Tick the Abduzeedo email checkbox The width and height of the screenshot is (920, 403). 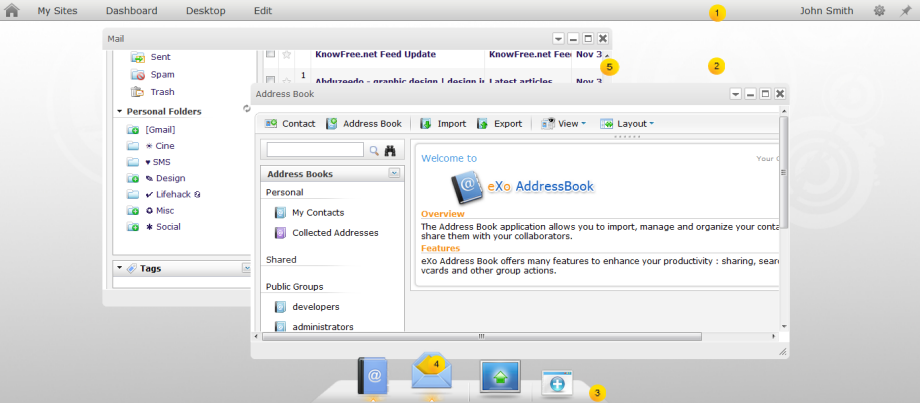coord(271,81)
